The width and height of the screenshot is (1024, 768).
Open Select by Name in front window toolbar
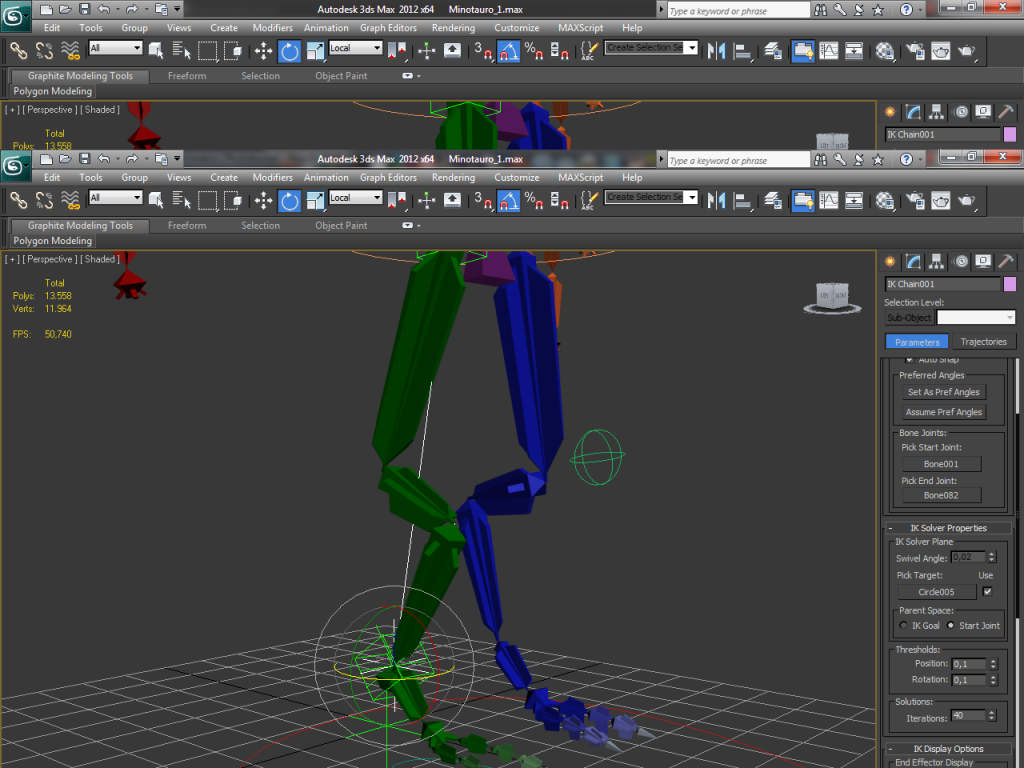pos(181,200)
